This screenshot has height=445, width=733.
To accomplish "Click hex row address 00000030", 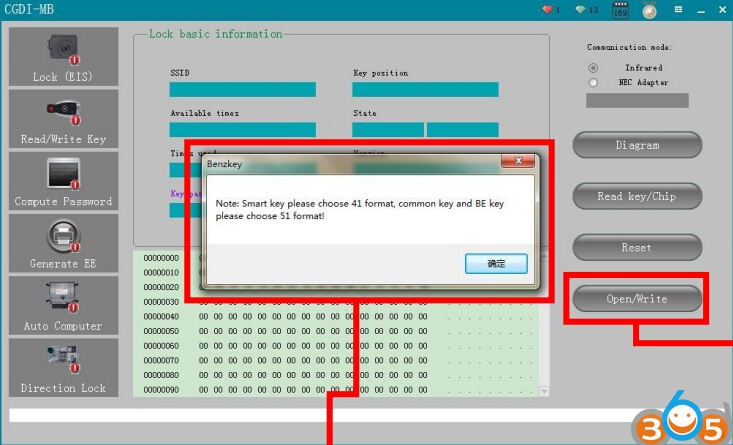I will (161, 302).
